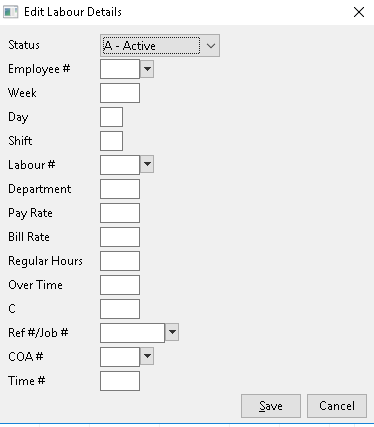Focus the Regular Hours field
The image size is (374, 427).
pos(120,261)
